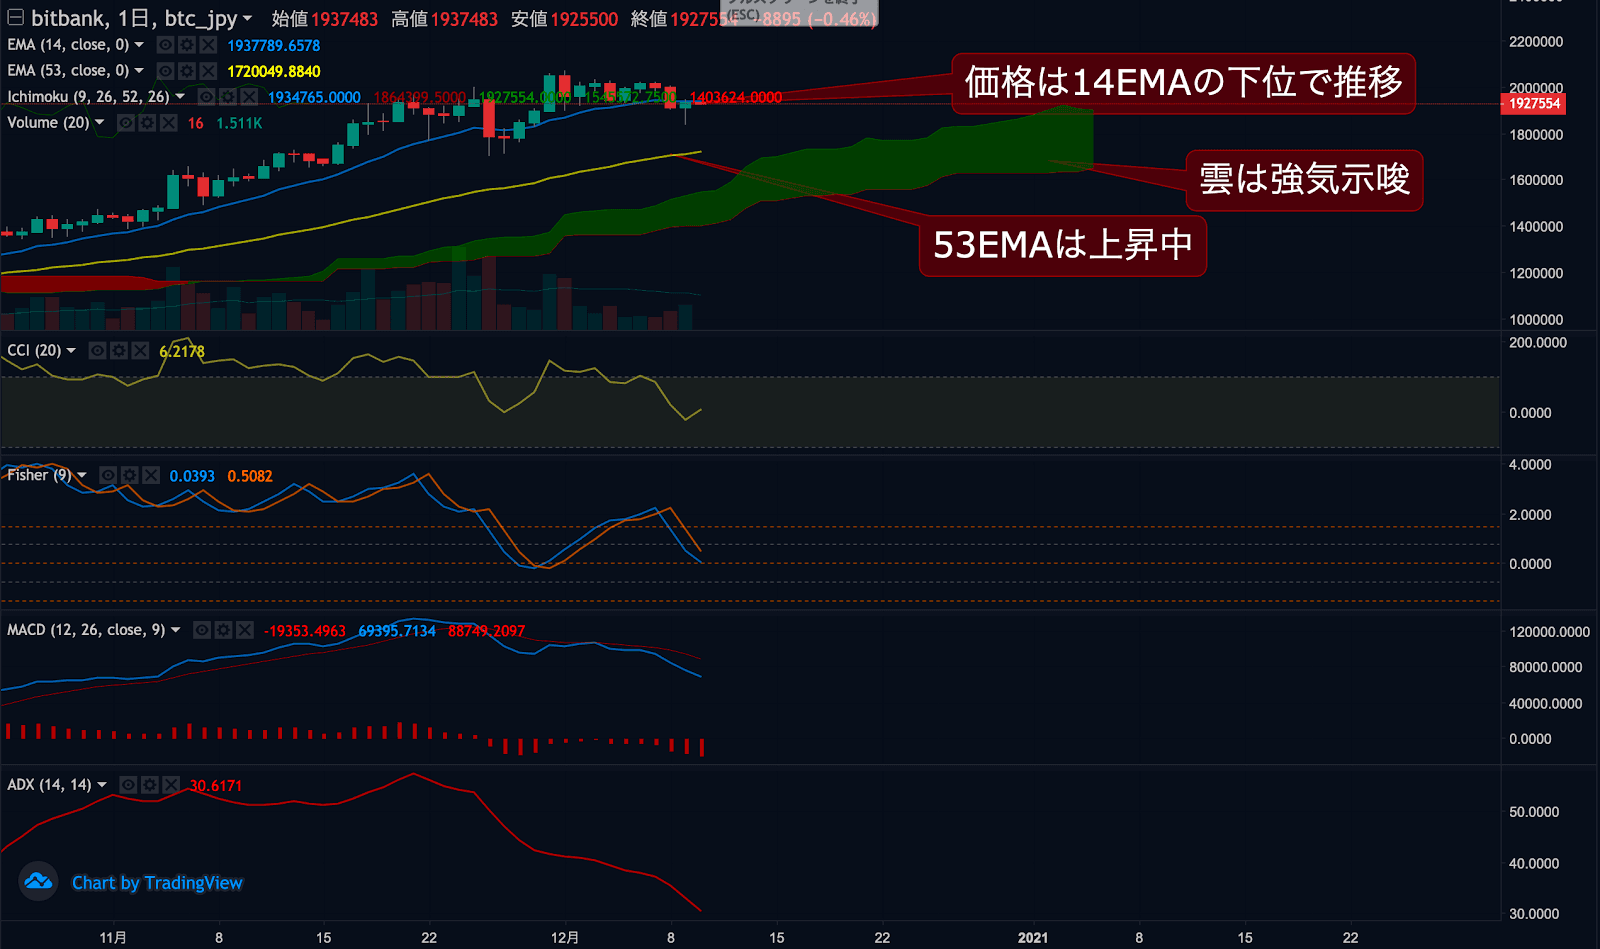Remove the CCI (20) indicator
The image size is (1600, 949).
coord(140,350)
